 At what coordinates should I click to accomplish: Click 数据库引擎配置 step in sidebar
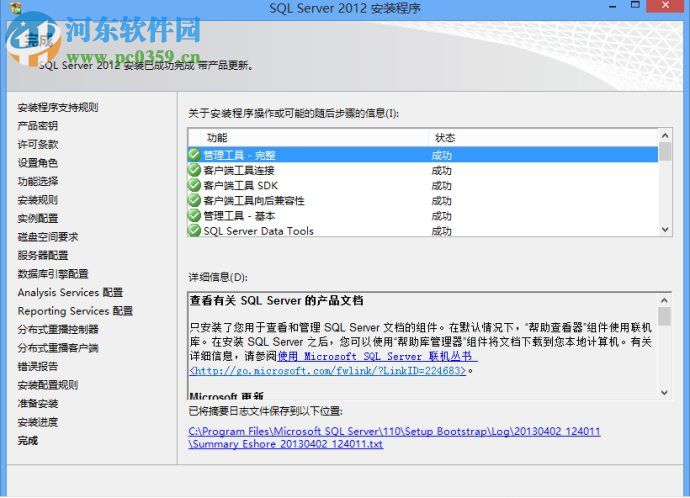[x=53, y=274]
